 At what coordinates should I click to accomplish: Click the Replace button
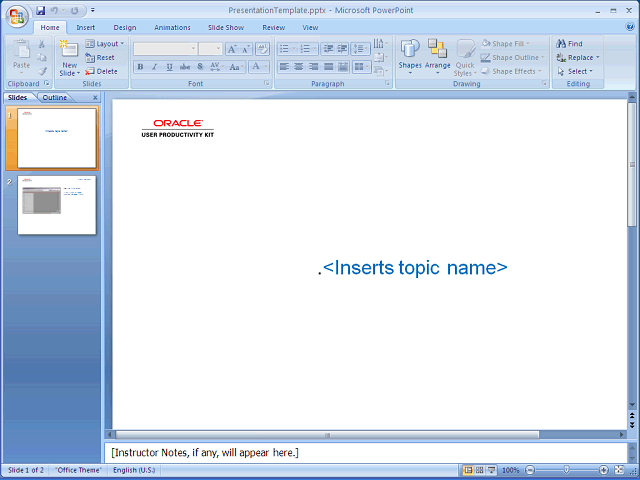[578, 58]
